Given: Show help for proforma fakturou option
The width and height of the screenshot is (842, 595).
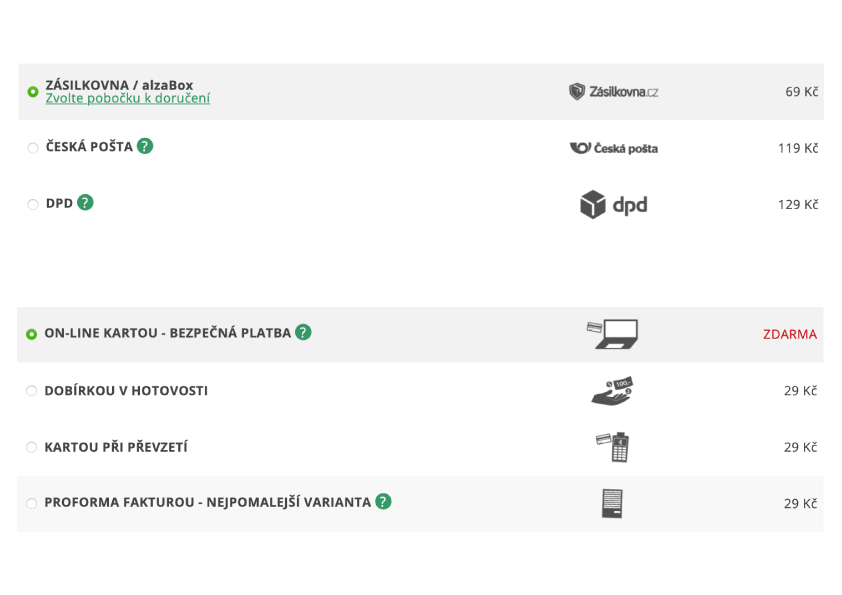Looking at the screenshot, I should pos(383,502).
